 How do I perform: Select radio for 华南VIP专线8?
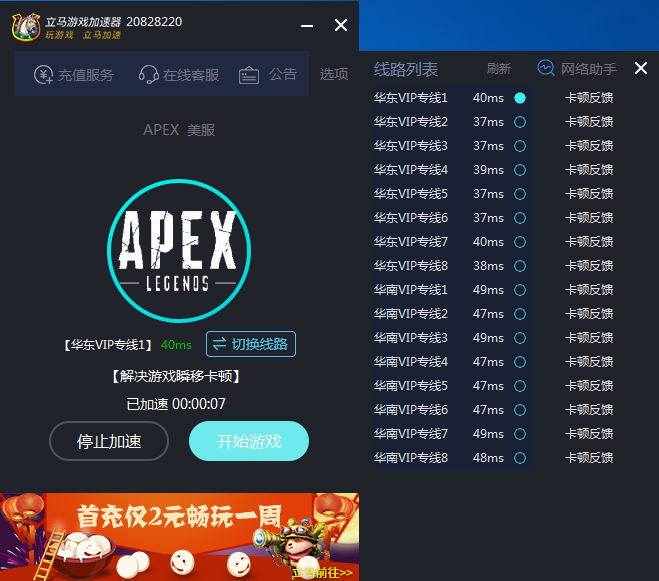pos(520,457)
